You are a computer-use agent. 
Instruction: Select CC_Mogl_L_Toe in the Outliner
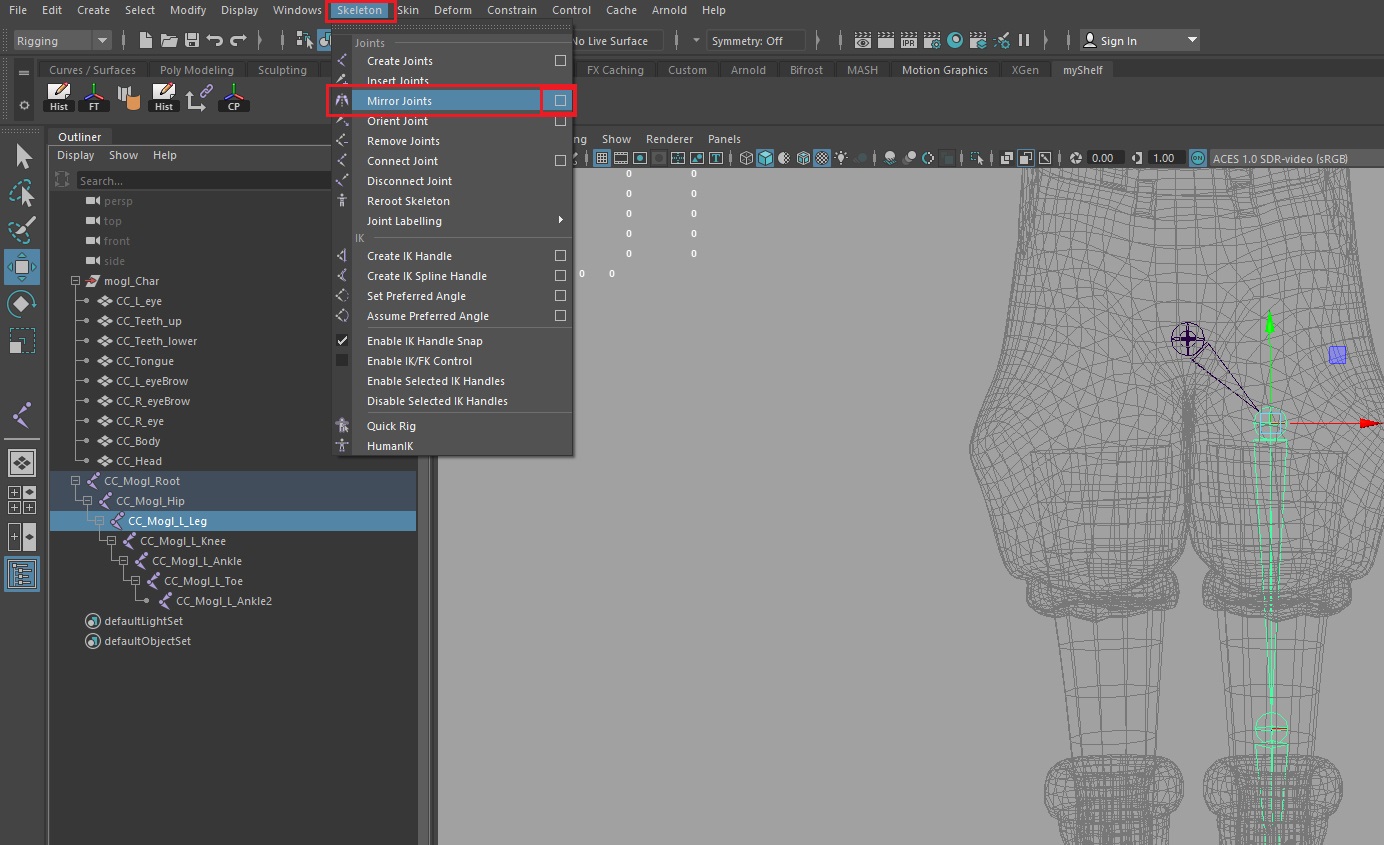point(203,581)
